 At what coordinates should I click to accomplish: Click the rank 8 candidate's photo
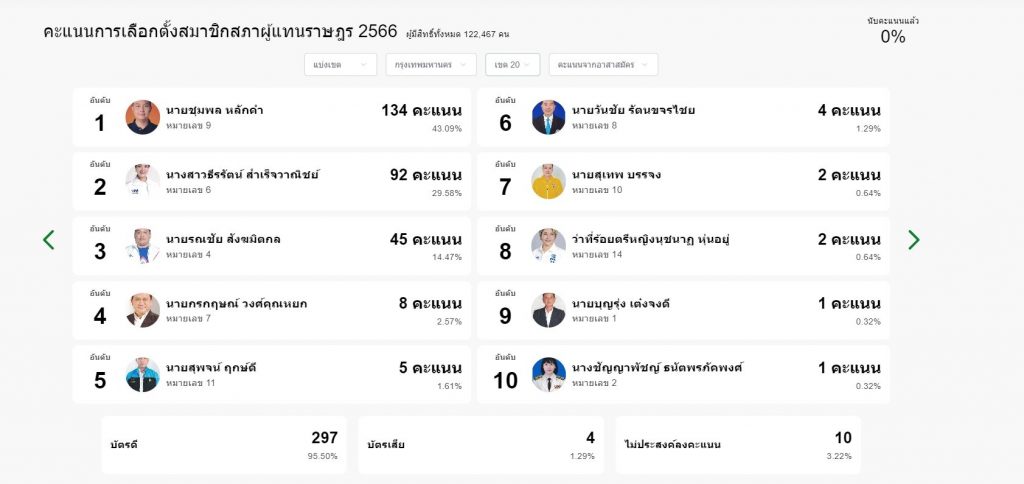[548, 246]
